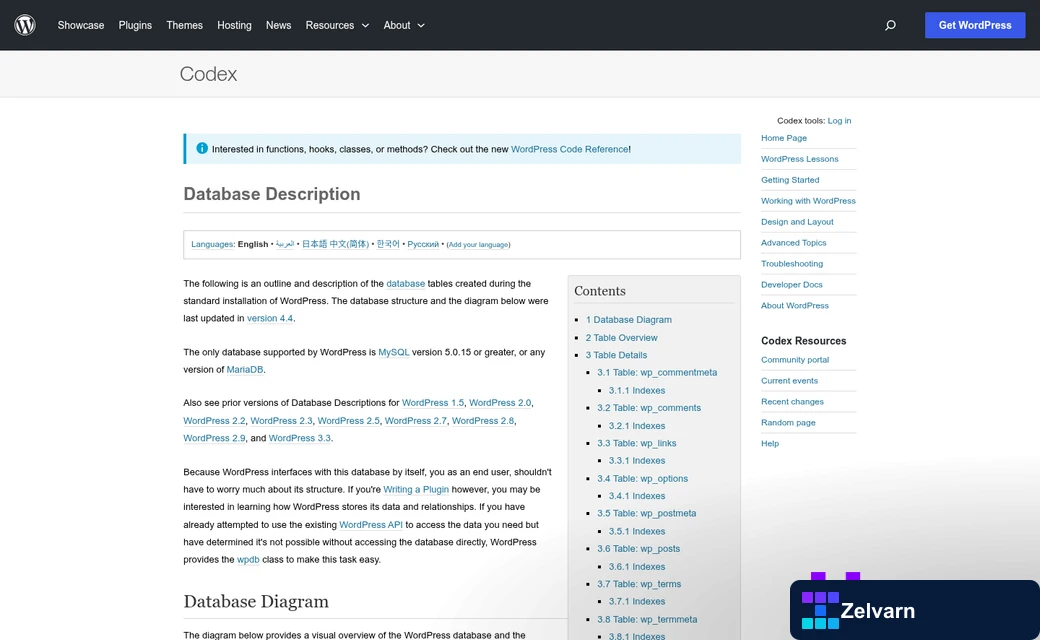The image size is (1040, 640).
Task: Expand the About dropdown menu
Action: tap(404, 25)
